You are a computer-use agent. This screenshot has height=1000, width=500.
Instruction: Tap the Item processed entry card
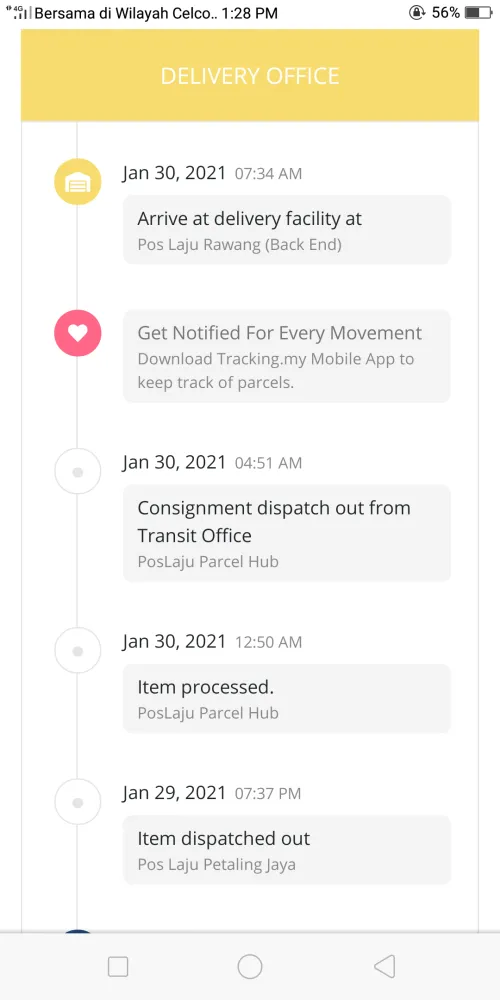pyautogui.click(x=287, y=698)
